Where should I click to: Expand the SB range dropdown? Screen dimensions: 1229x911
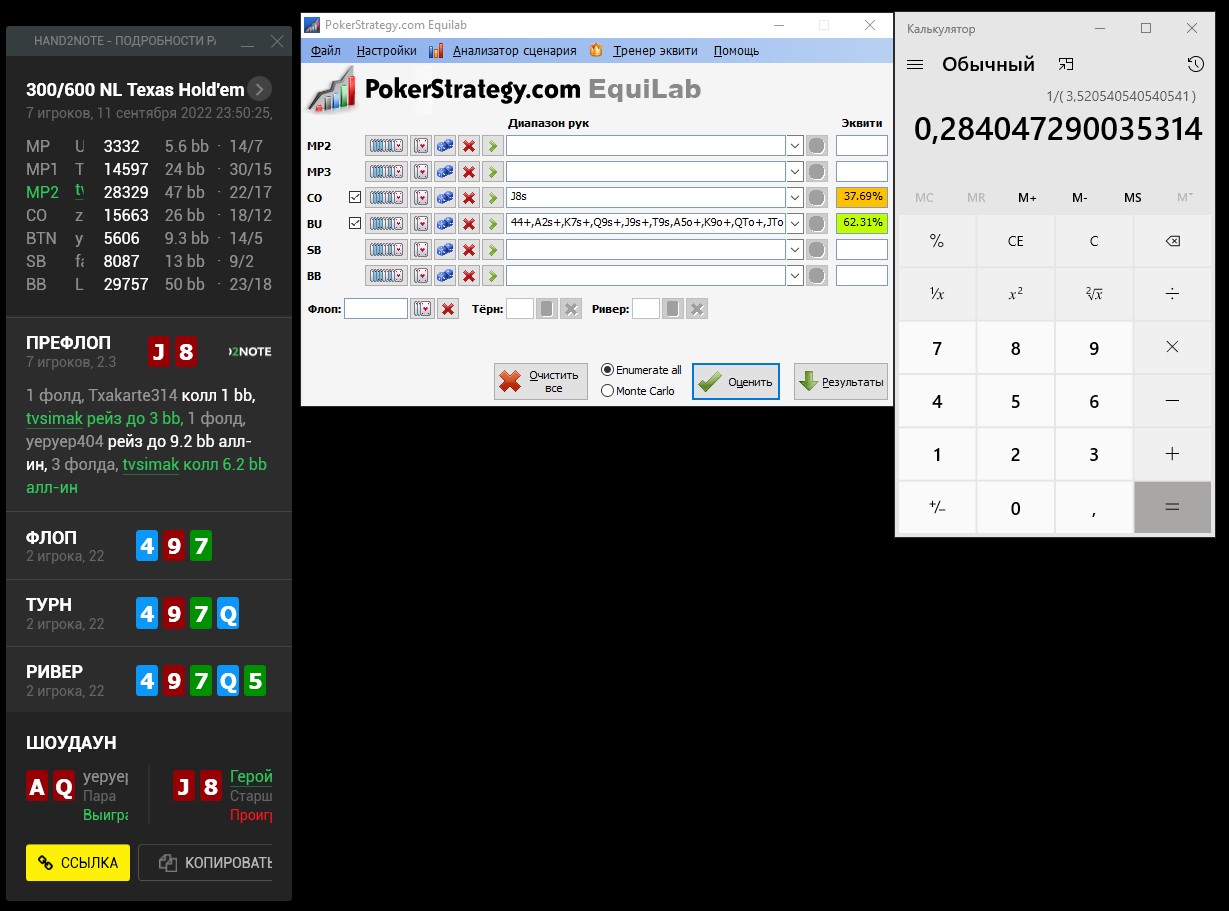[795, 249]
